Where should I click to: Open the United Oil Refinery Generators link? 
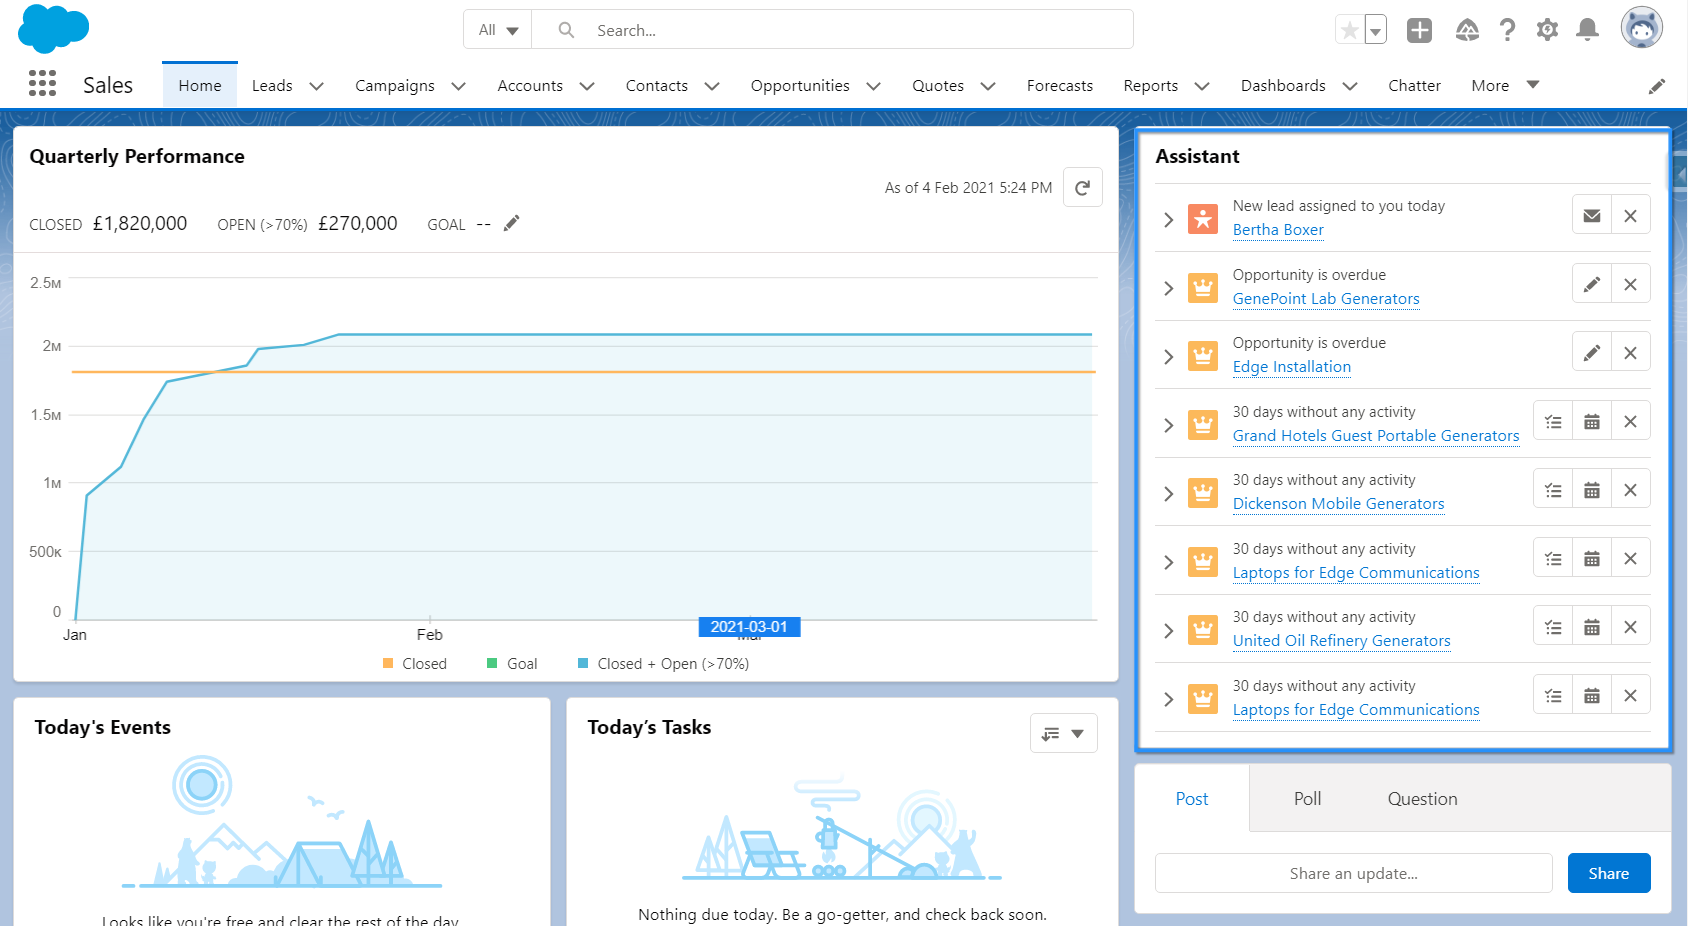point(1341,641)
